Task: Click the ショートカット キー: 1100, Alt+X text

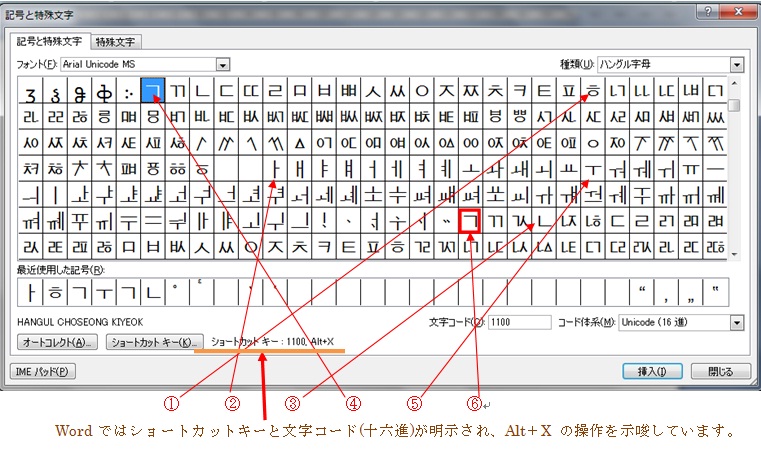Action: (272, 342)
